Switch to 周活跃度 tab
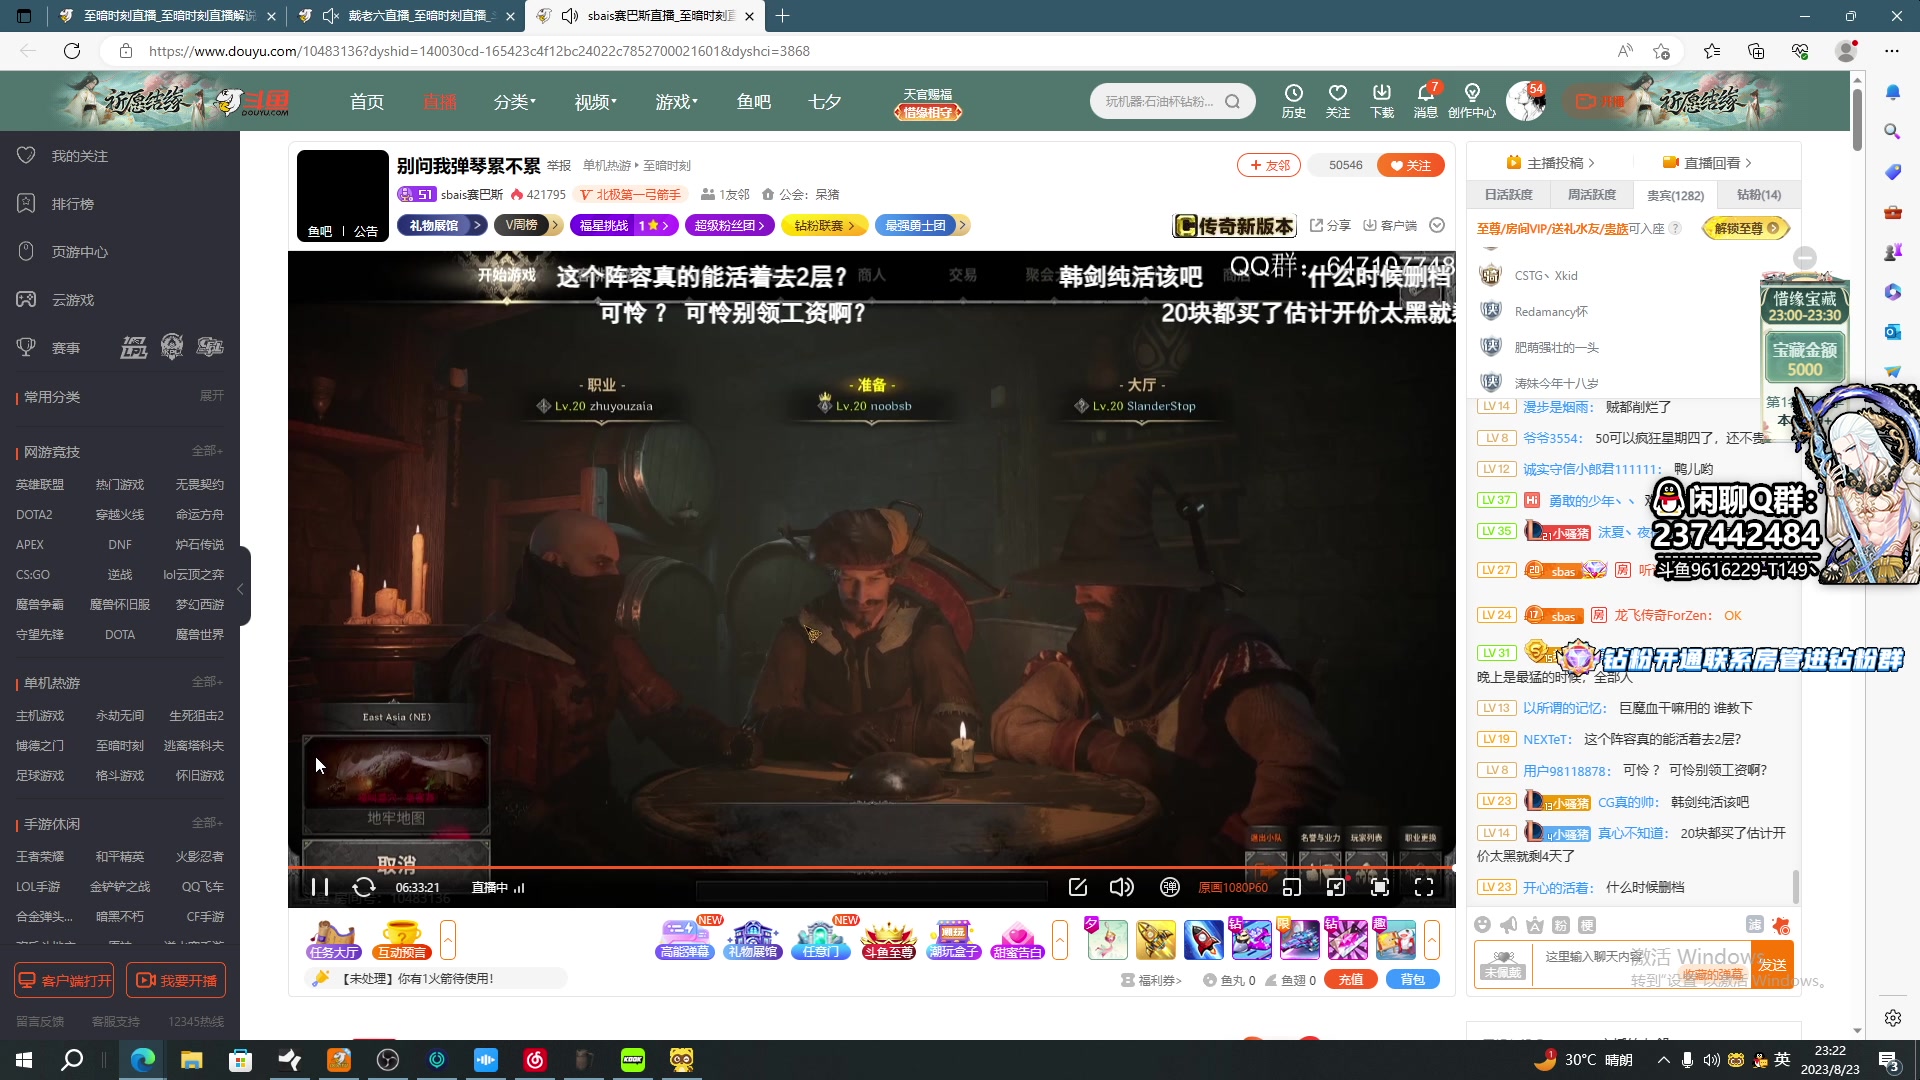The width and height of the screenshot is (1920, 1080). coord(1591,195)
